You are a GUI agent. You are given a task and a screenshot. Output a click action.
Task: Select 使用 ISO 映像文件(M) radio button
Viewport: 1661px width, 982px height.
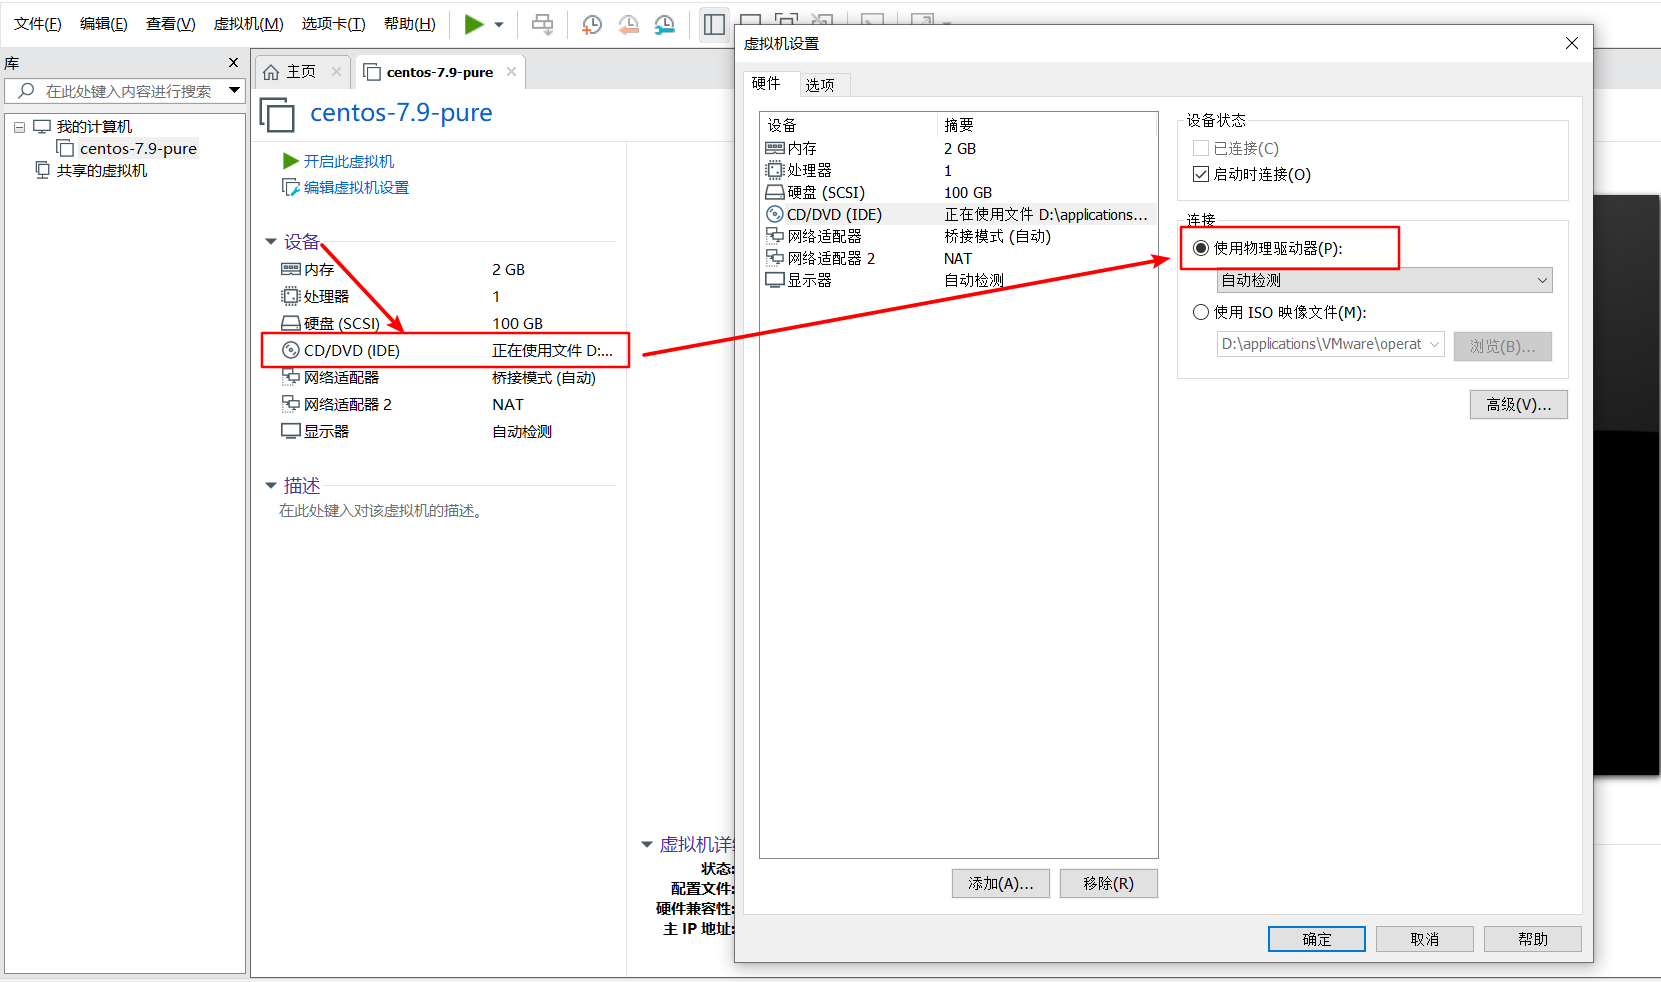click(x=1201, y=312)
